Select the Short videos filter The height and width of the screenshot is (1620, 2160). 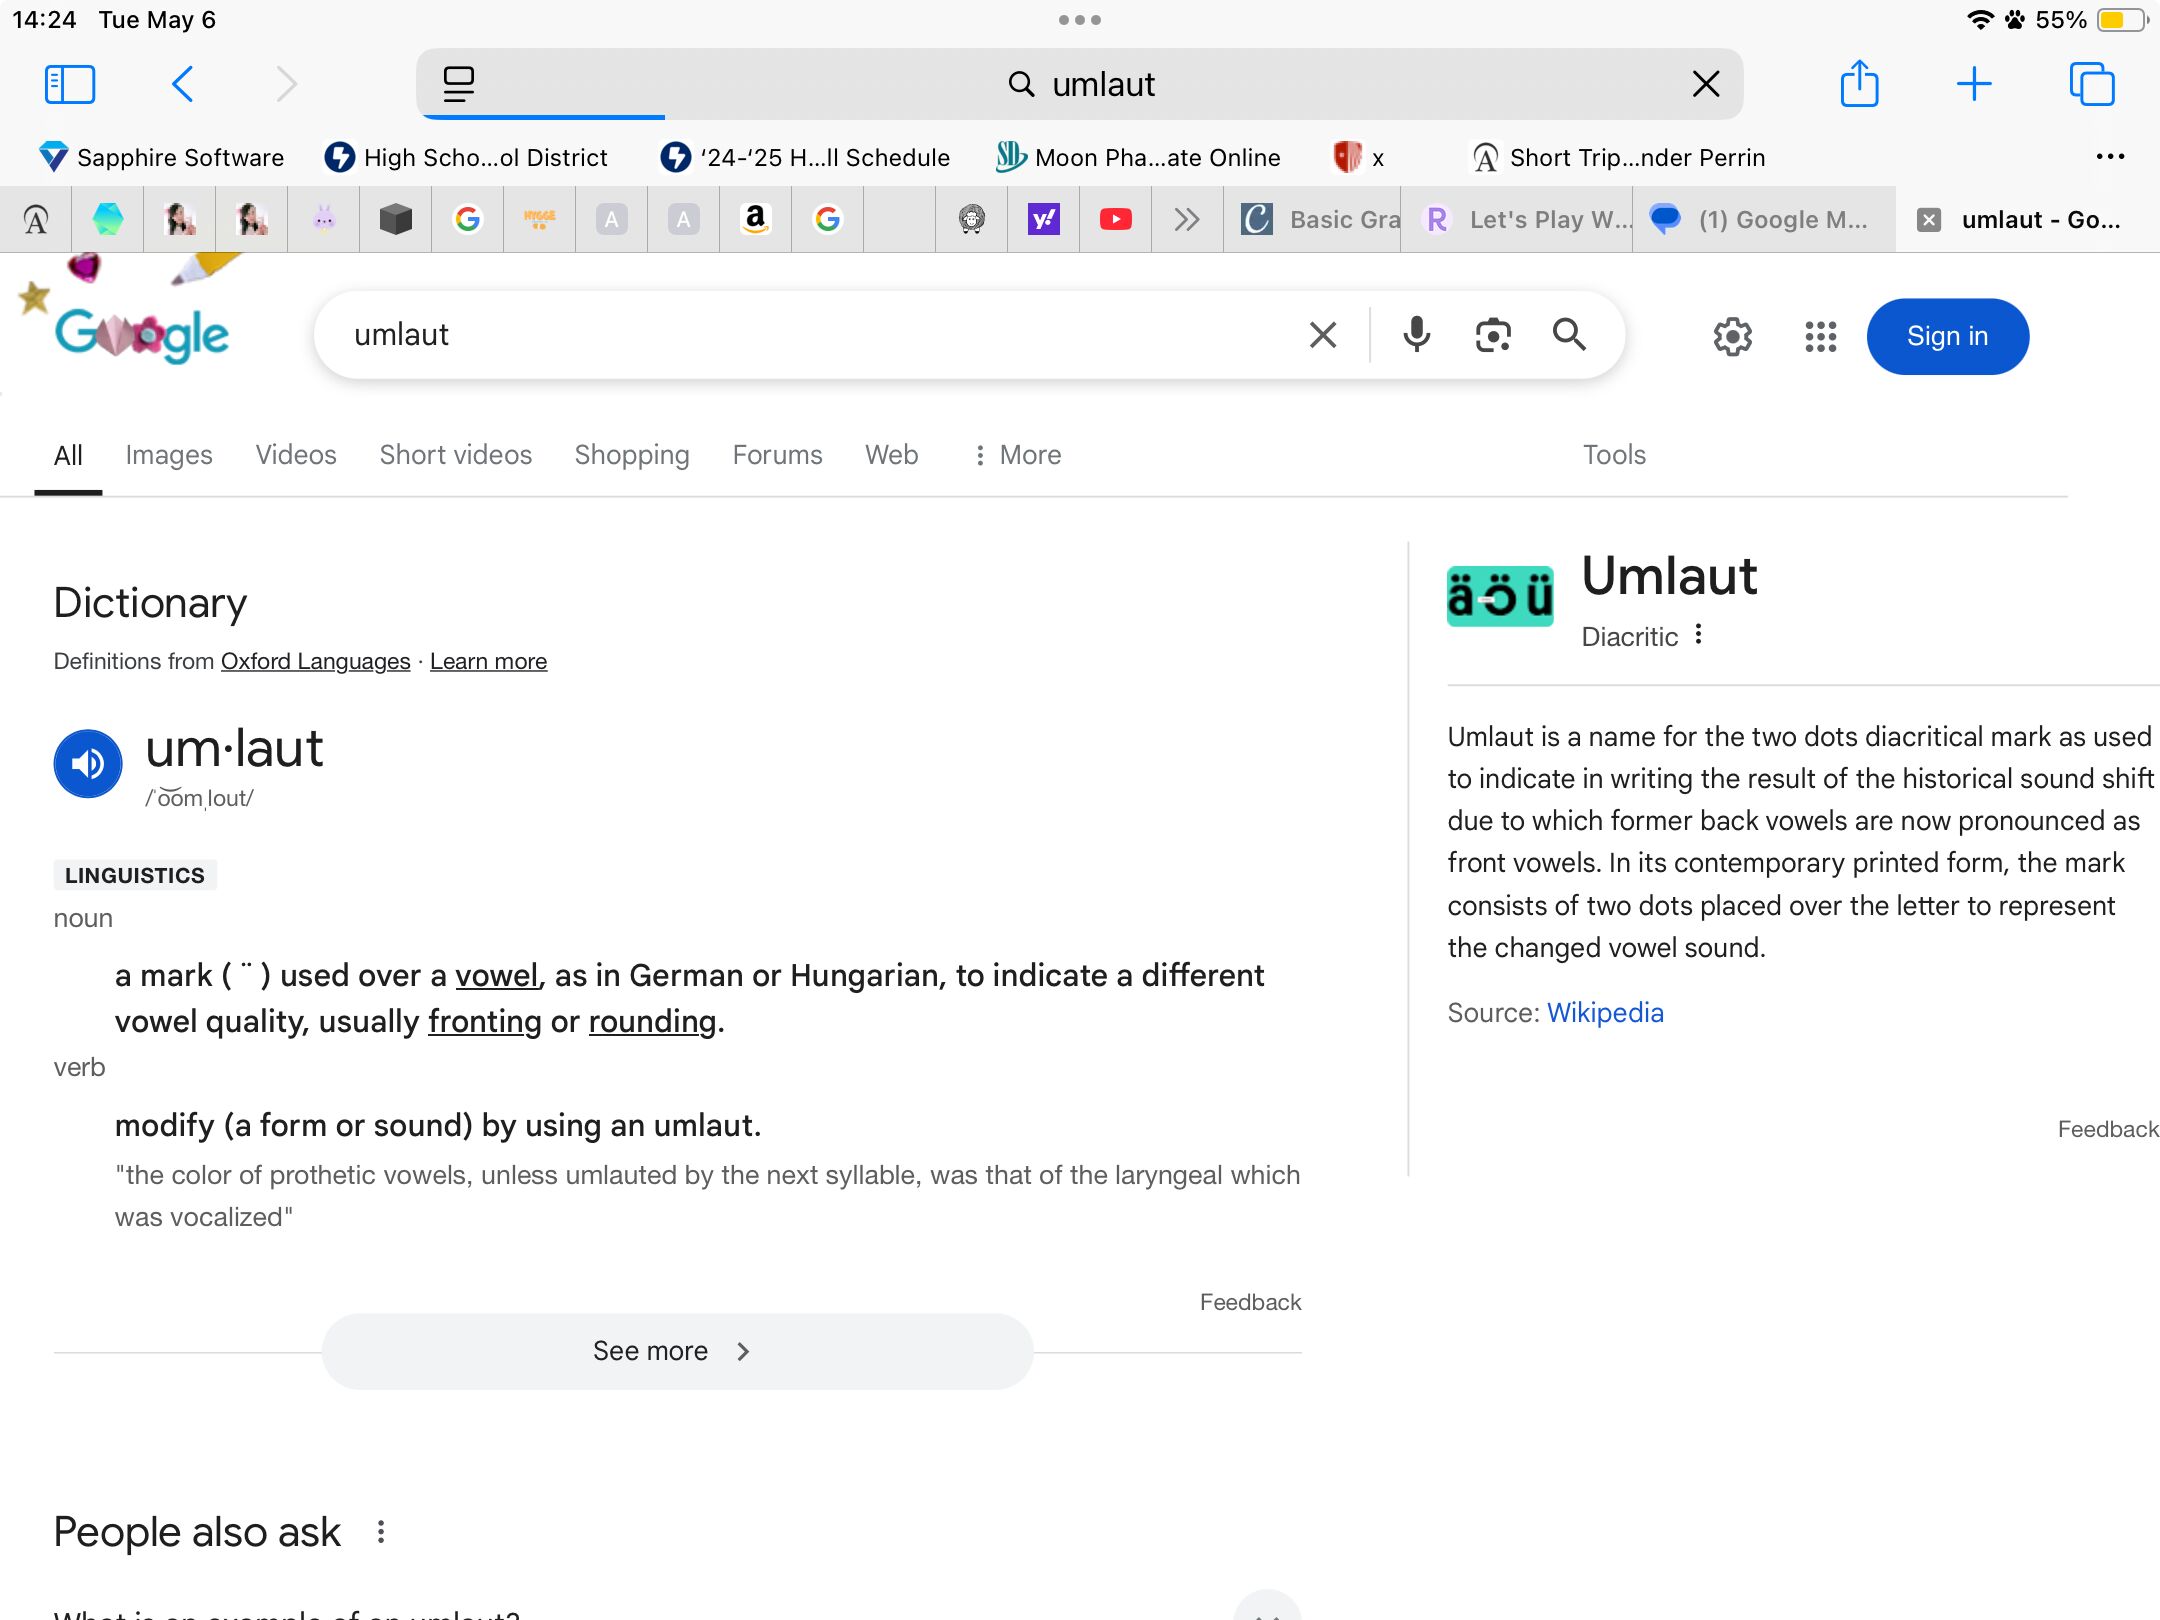(x=456, y=455)
